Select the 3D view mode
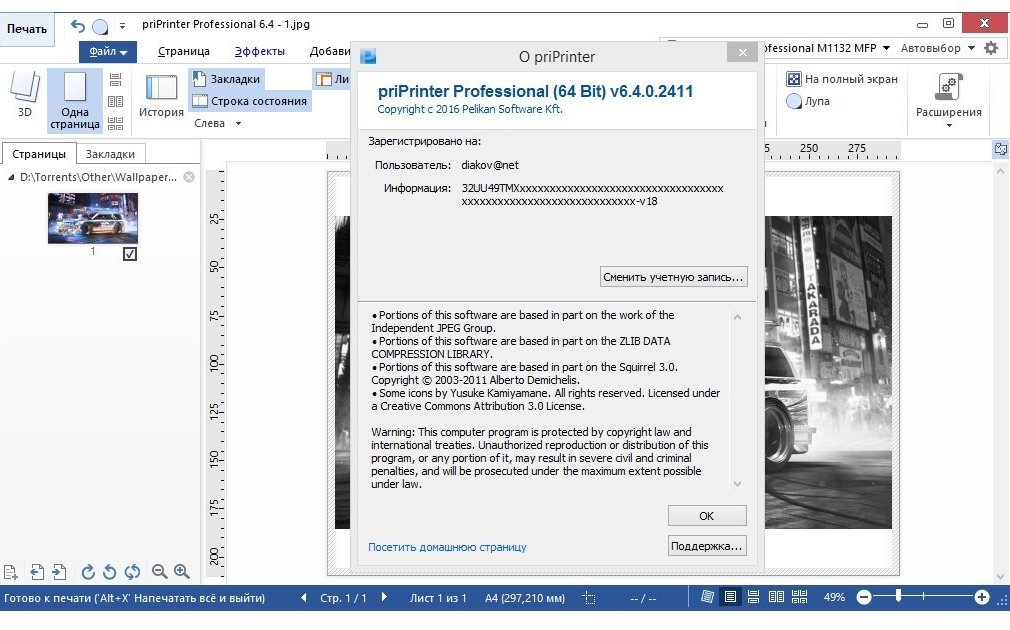This screenshot has width=1010, height=630. point(24,95)
